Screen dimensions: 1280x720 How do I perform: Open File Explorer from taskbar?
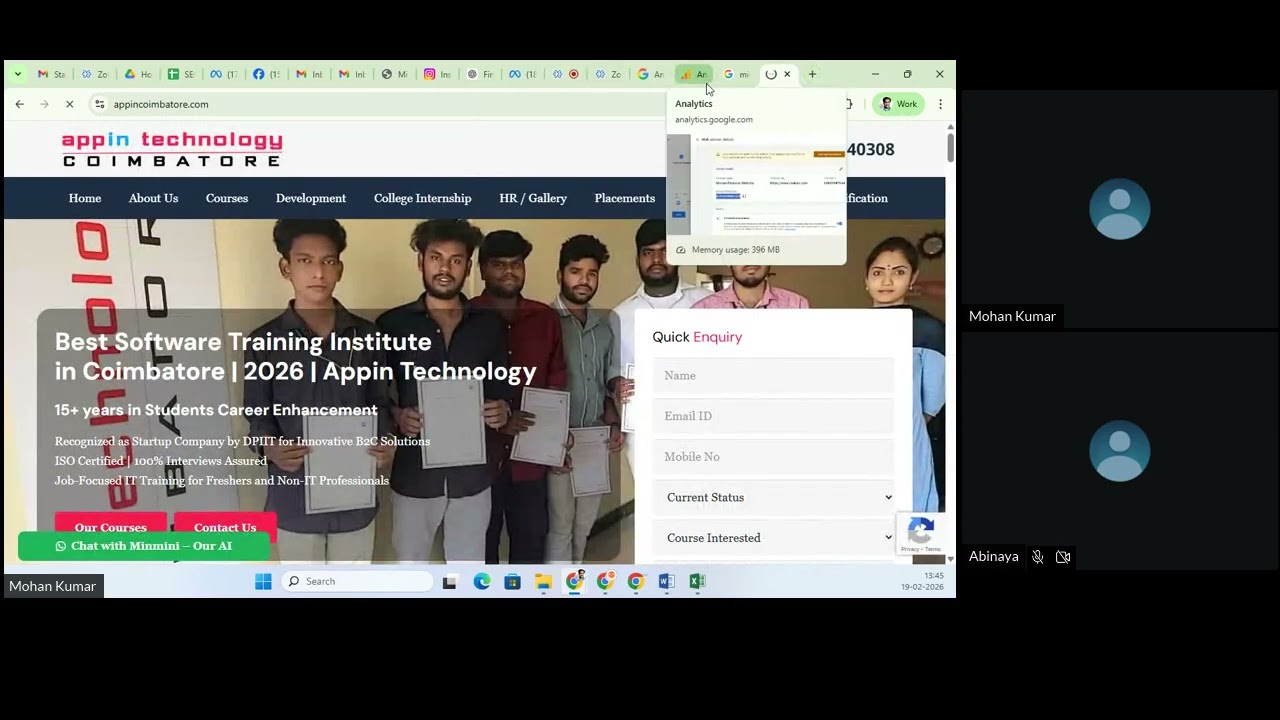pos(543,581)
